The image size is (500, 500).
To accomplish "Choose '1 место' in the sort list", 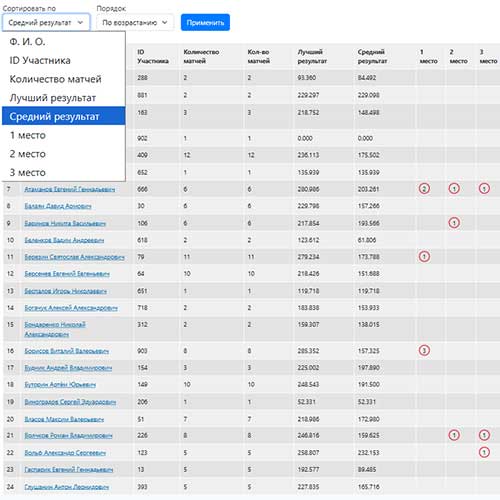I will point(64,135).
